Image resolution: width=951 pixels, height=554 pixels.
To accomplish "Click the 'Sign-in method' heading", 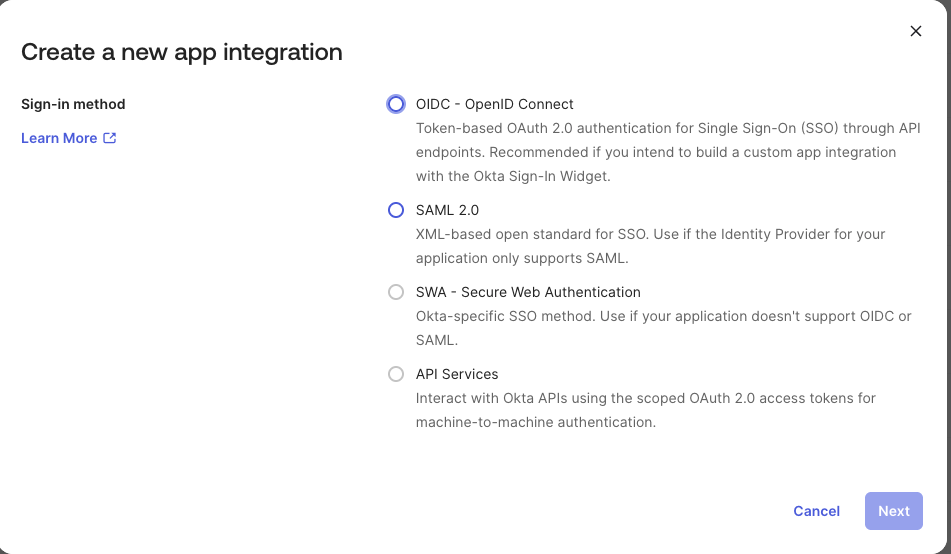I will coord(73,104).
